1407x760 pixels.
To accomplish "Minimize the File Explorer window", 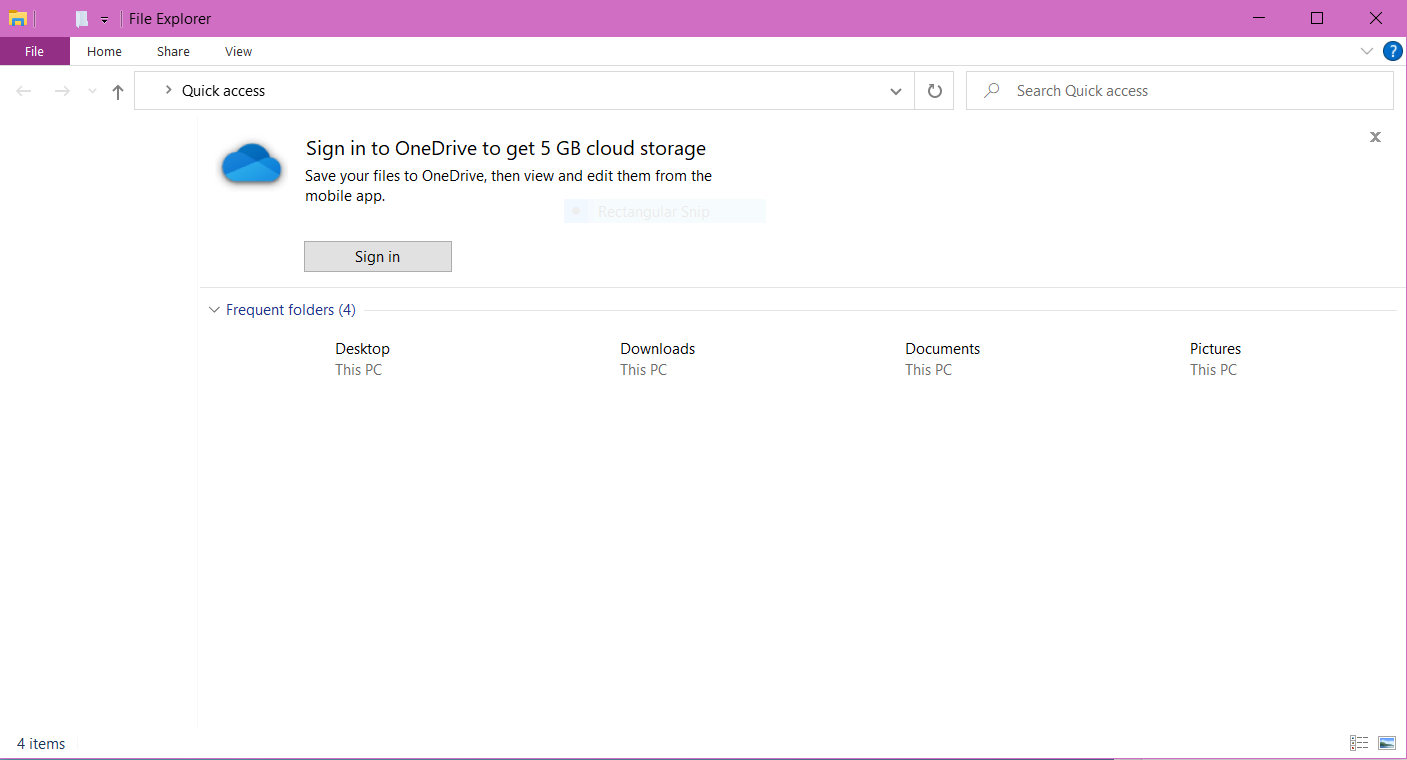I will pyautogui.click(x=1259, y=18).
